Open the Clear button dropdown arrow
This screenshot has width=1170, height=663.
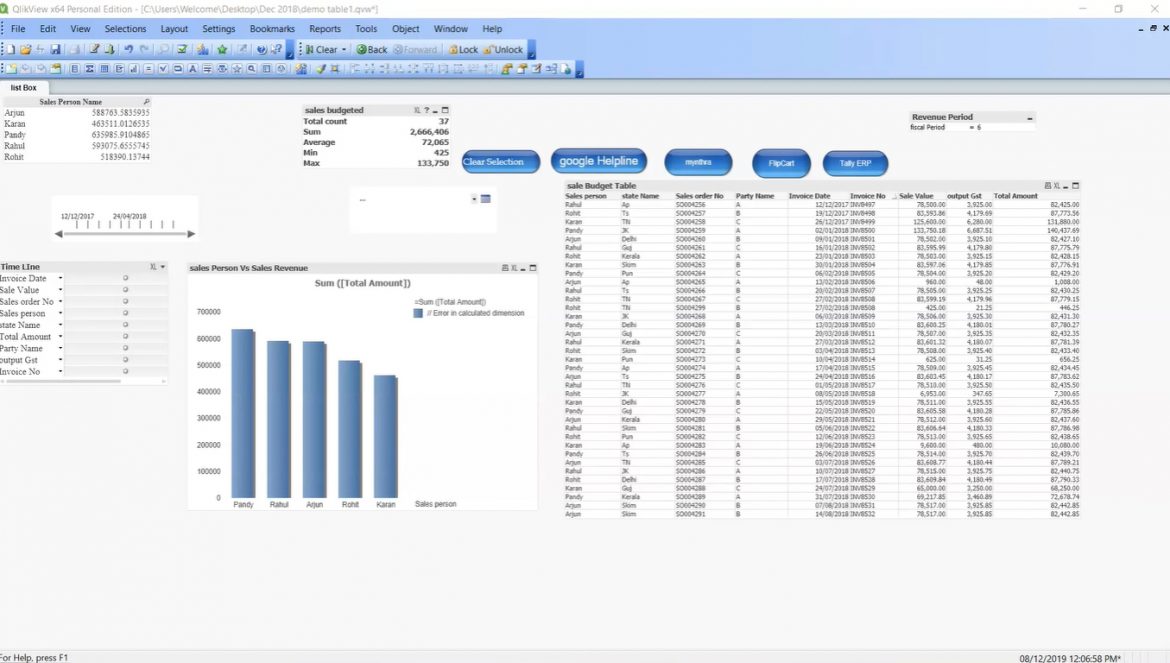[x=344, y=49]
